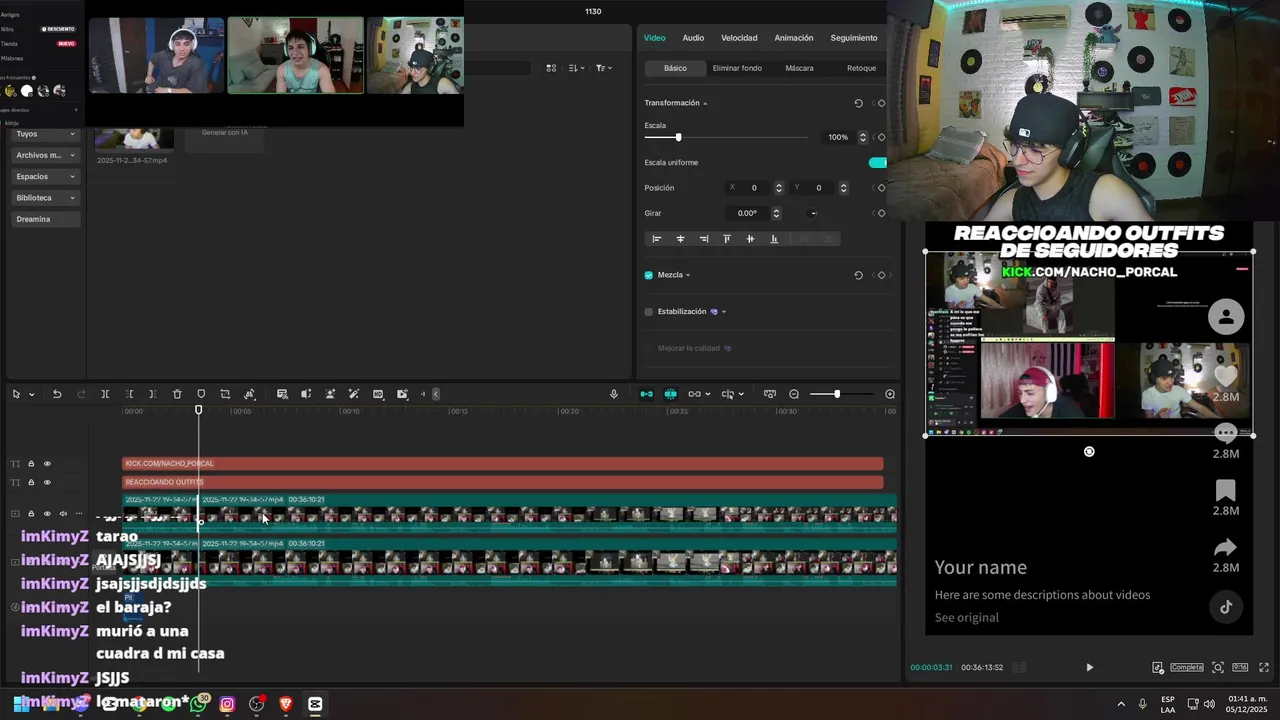This screenshot has width=1280, height=720.
Task: Open the 9:16 aspect ratio button
Action: click(1240, 667)
